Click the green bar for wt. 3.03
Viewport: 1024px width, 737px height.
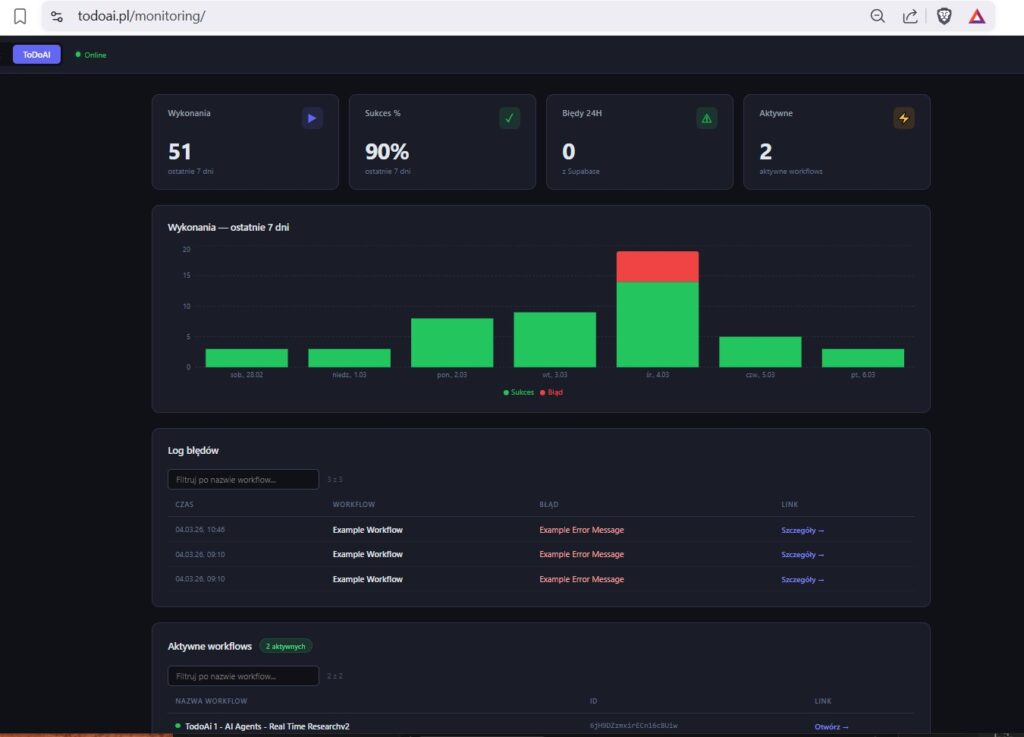(554, 340)
